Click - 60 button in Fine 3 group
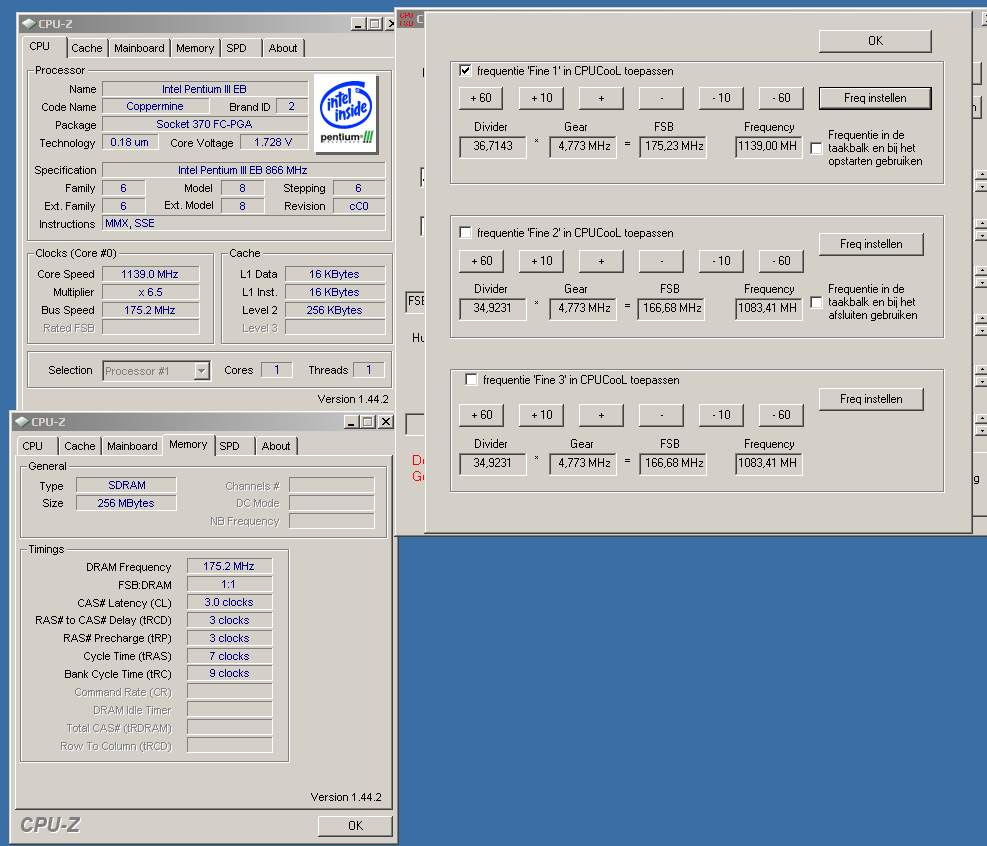 click(781, 415)
